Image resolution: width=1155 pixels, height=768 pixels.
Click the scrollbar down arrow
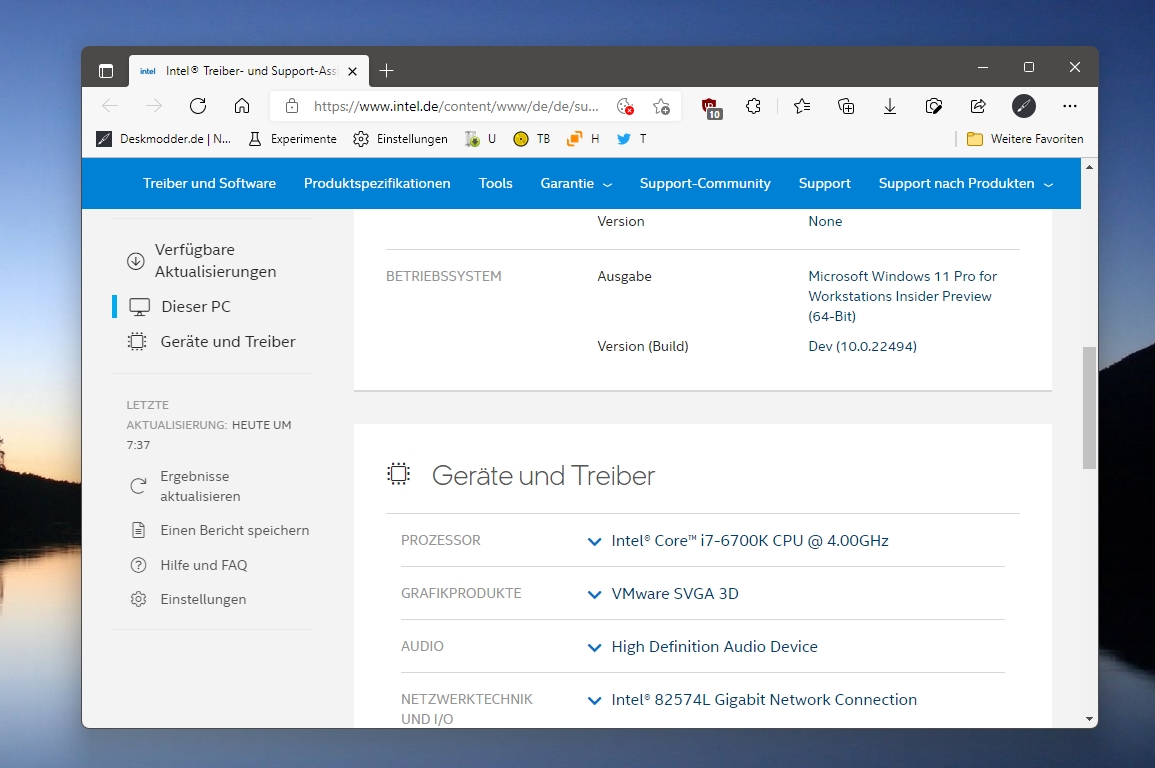point(1089,719)
